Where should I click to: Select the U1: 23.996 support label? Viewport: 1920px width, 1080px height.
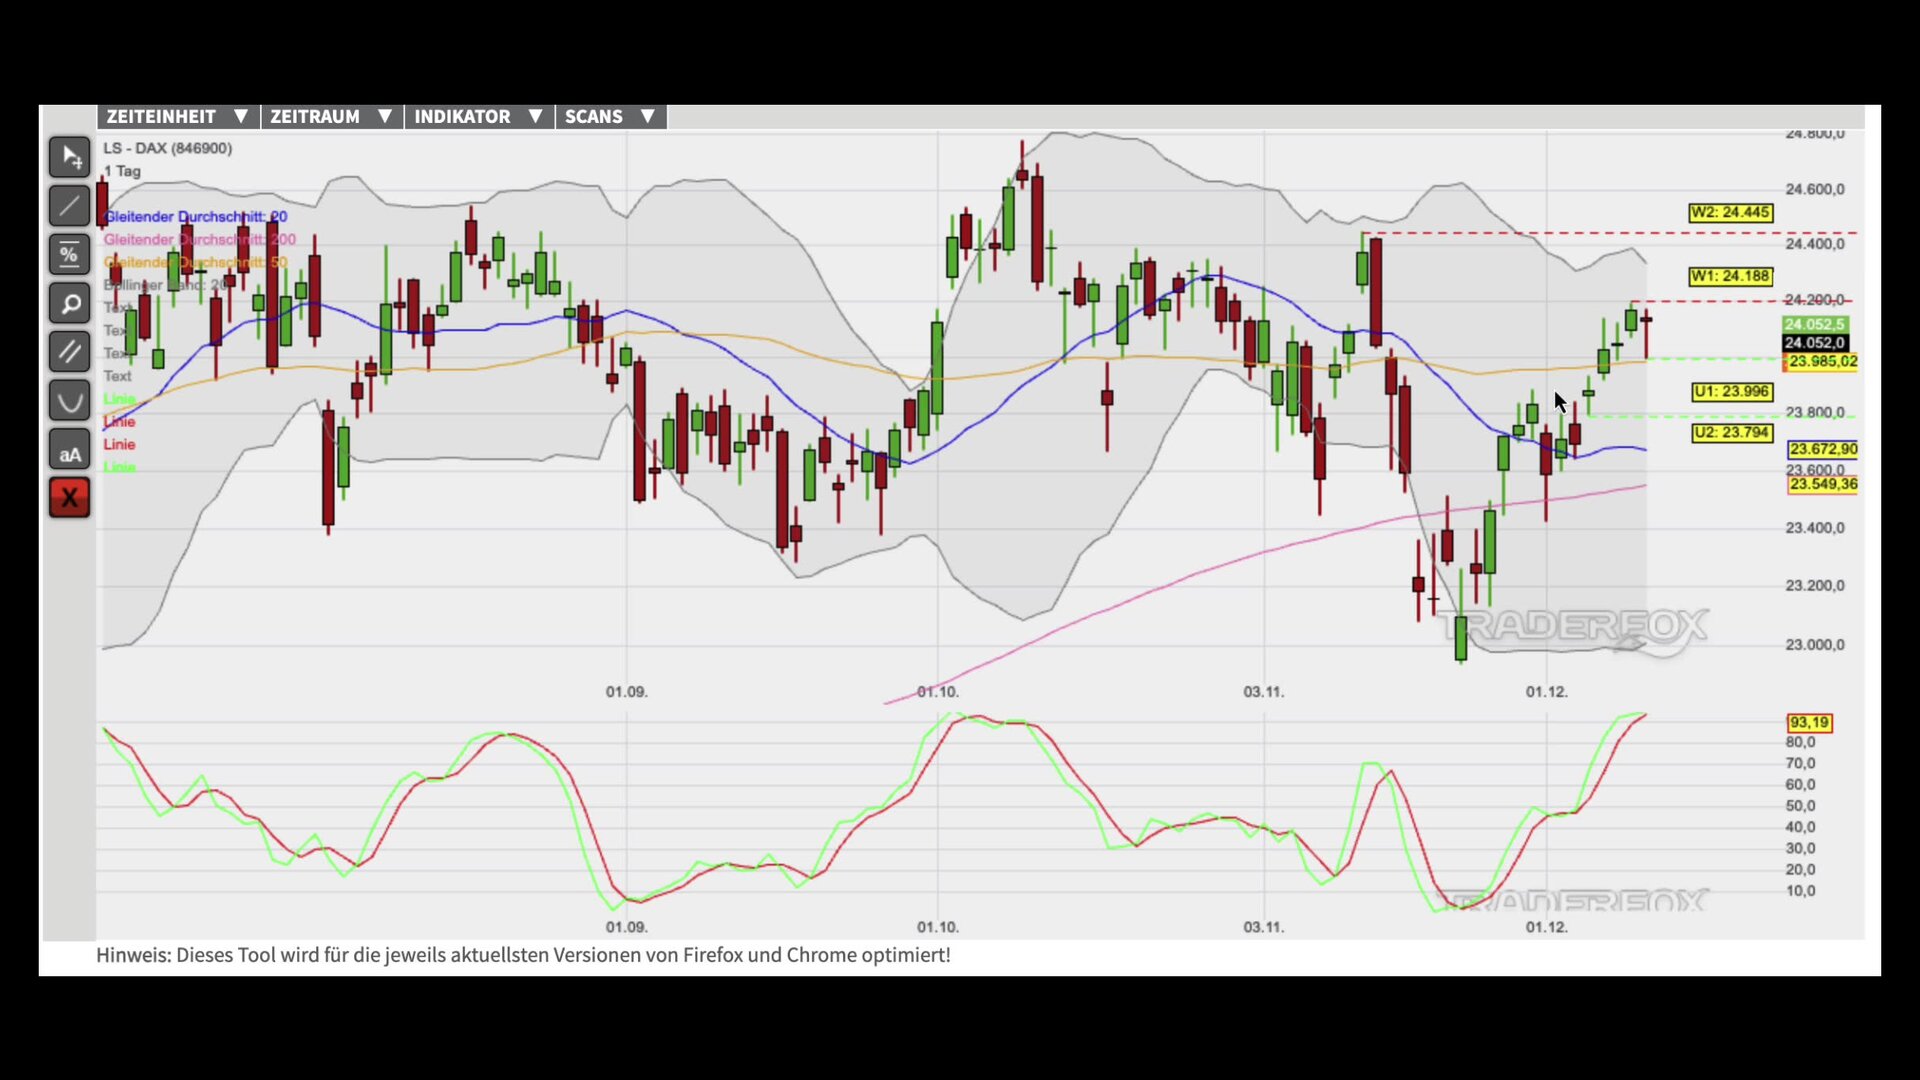(x=1732, y=392)
